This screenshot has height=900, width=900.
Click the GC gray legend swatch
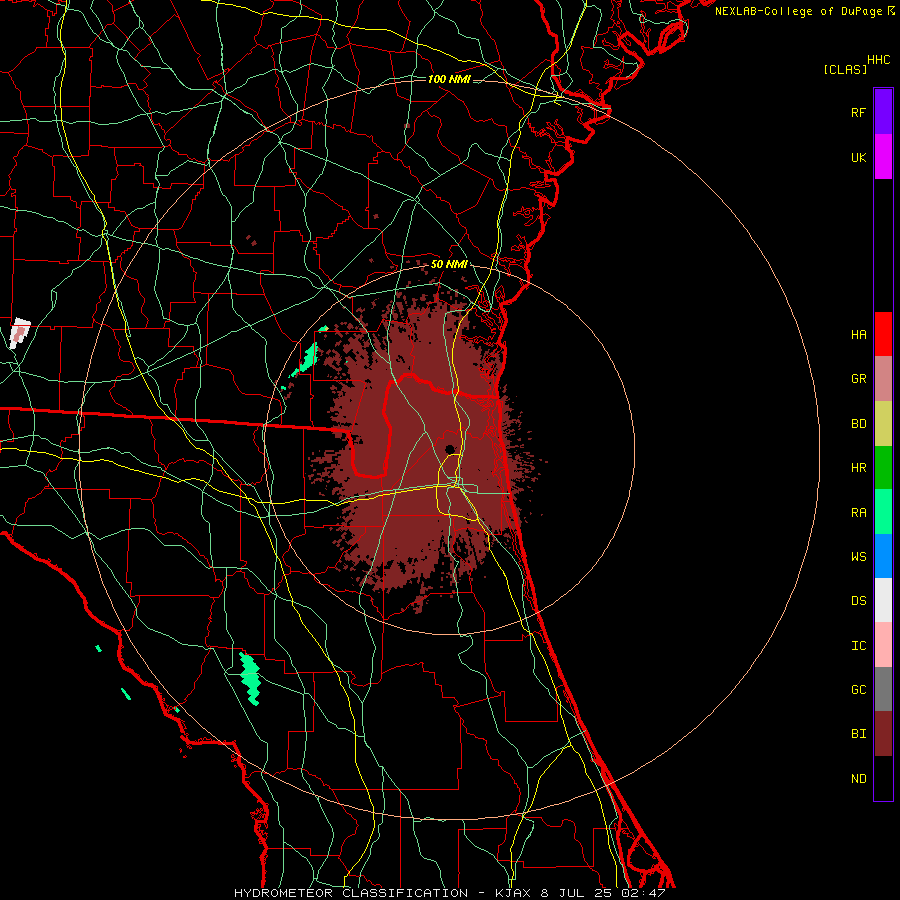pos(883,689)
